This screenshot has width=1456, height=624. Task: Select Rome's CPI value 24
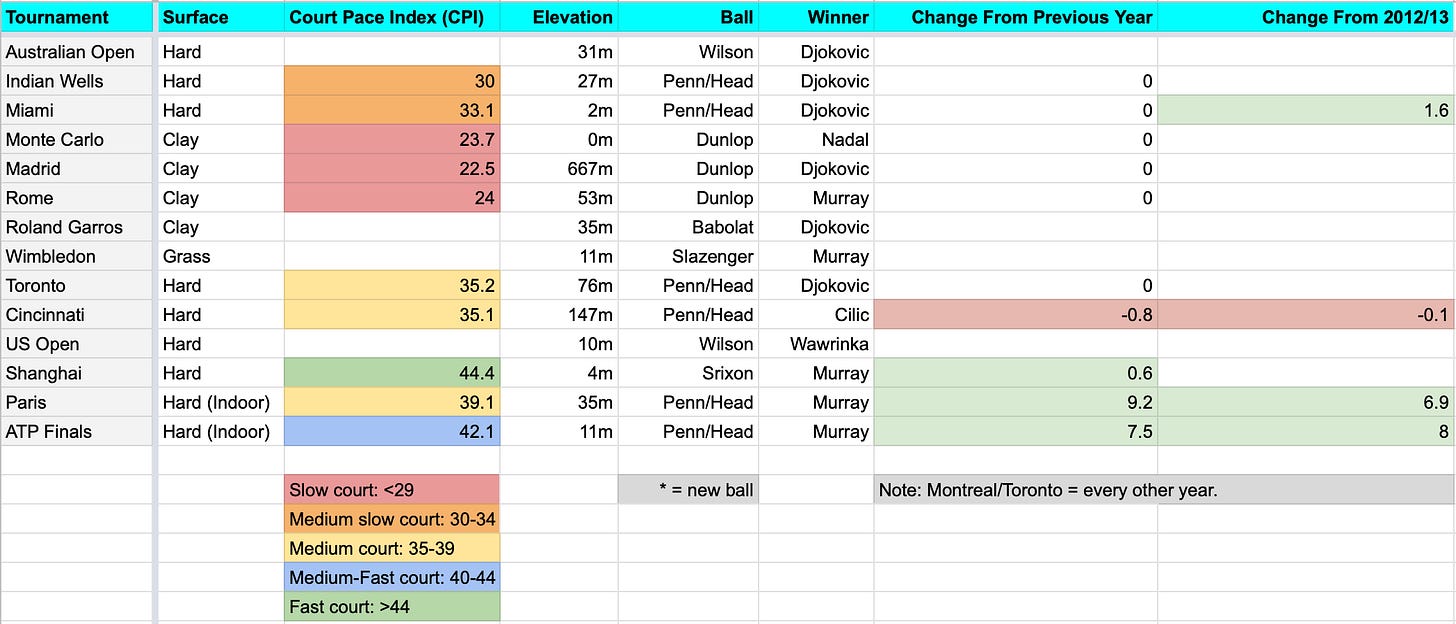tap(392, 197)
